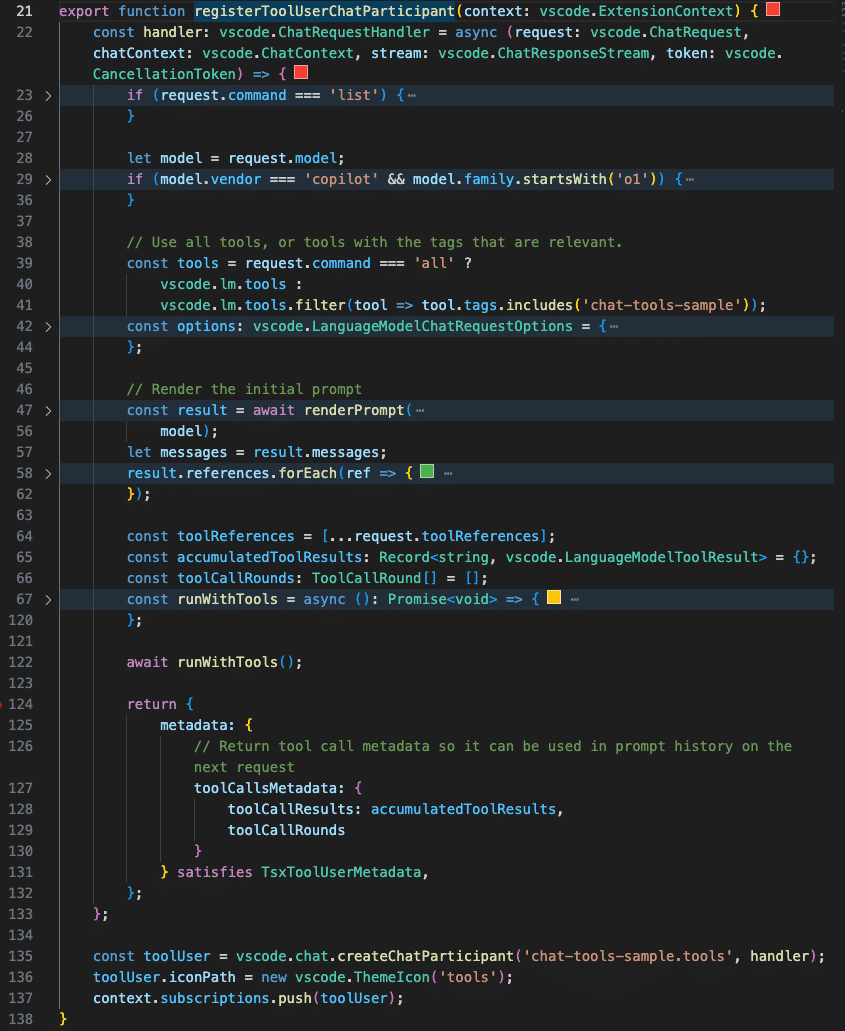Click line number 21 to select that line
Image resolution: width=845 pixels, height=1031 pixels.
pyautogui.click(x=25, y=10)
